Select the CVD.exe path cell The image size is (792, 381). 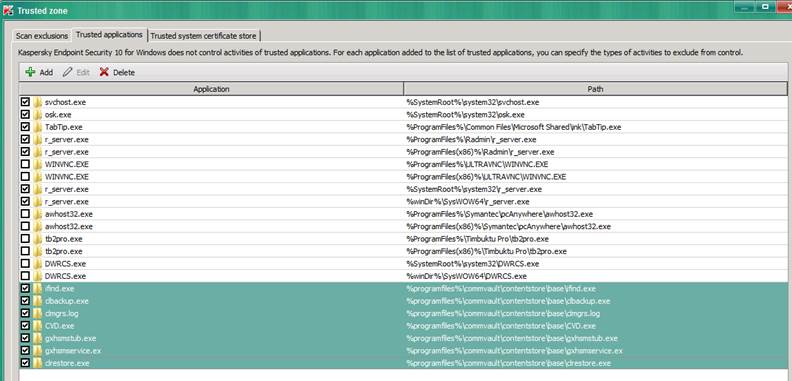501,325
